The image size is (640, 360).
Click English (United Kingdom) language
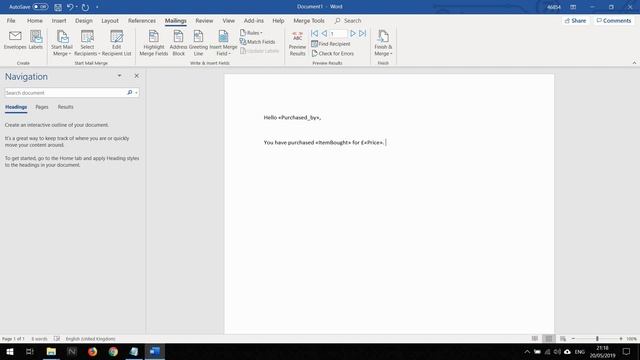90,339
